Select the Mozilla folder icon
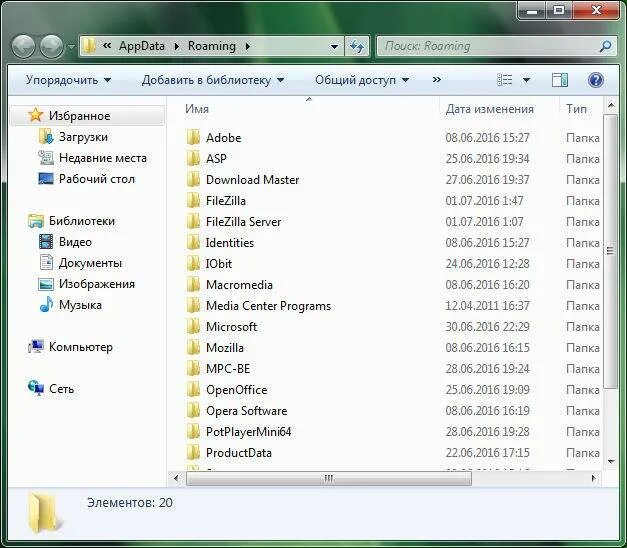This screenshot has height=548, width=627. tap(193, 347)
